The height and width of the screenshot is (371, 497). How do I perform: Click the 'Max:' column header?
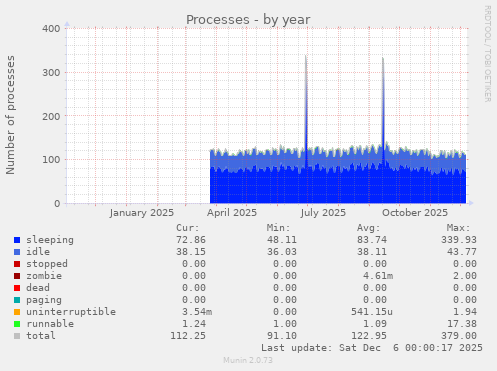[x=459, y=228]
